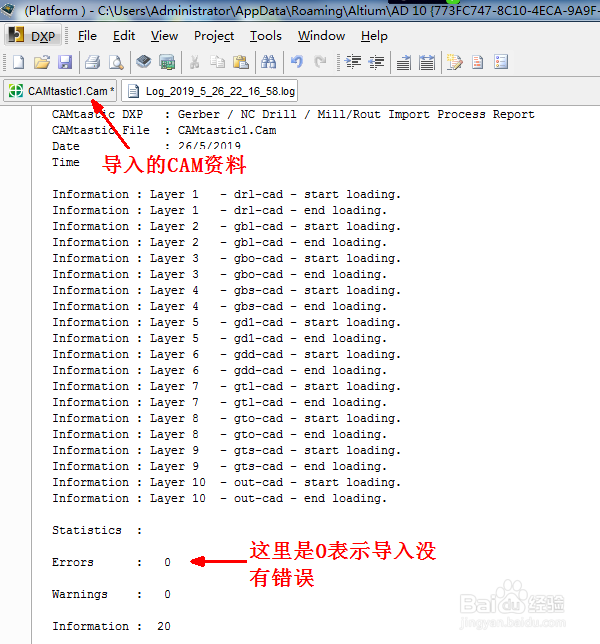The image size is (600, 644).
Task: Switch to the CAMtastic1.Cam tab
Action: click(x=60, y=91)
